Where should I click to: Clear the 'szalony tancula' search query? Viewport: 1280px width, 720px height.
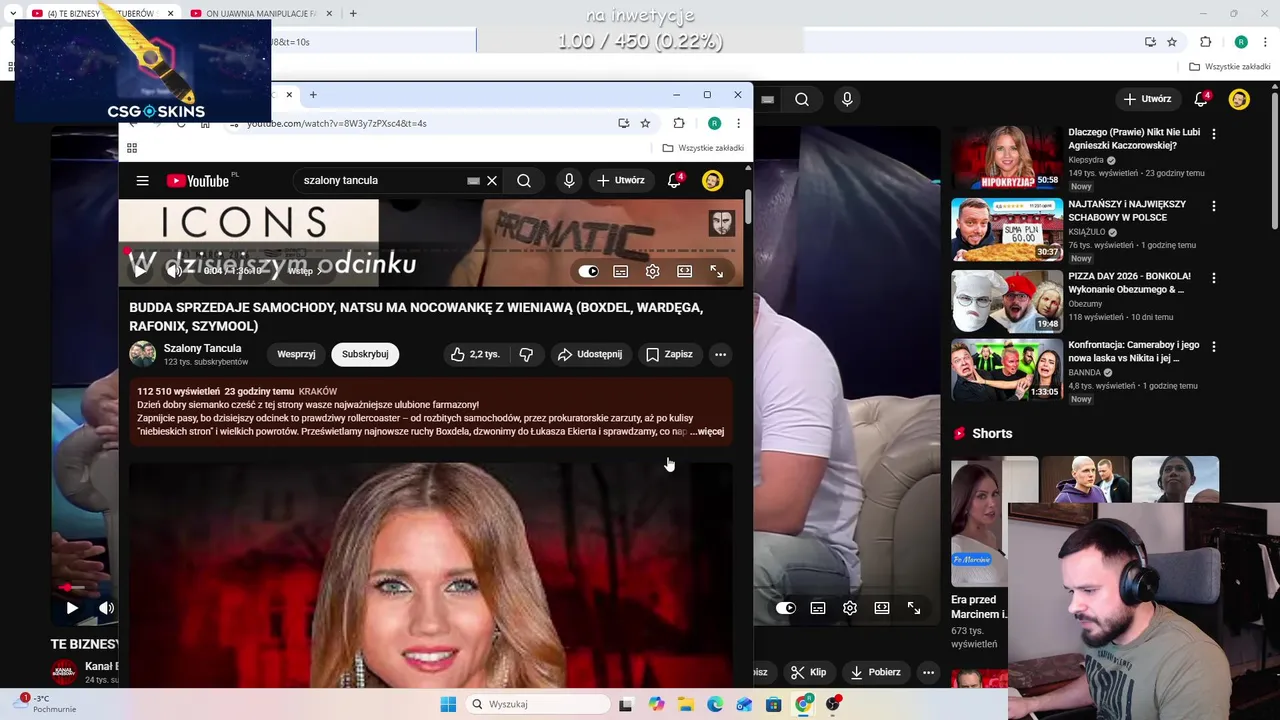click(492, 181)
